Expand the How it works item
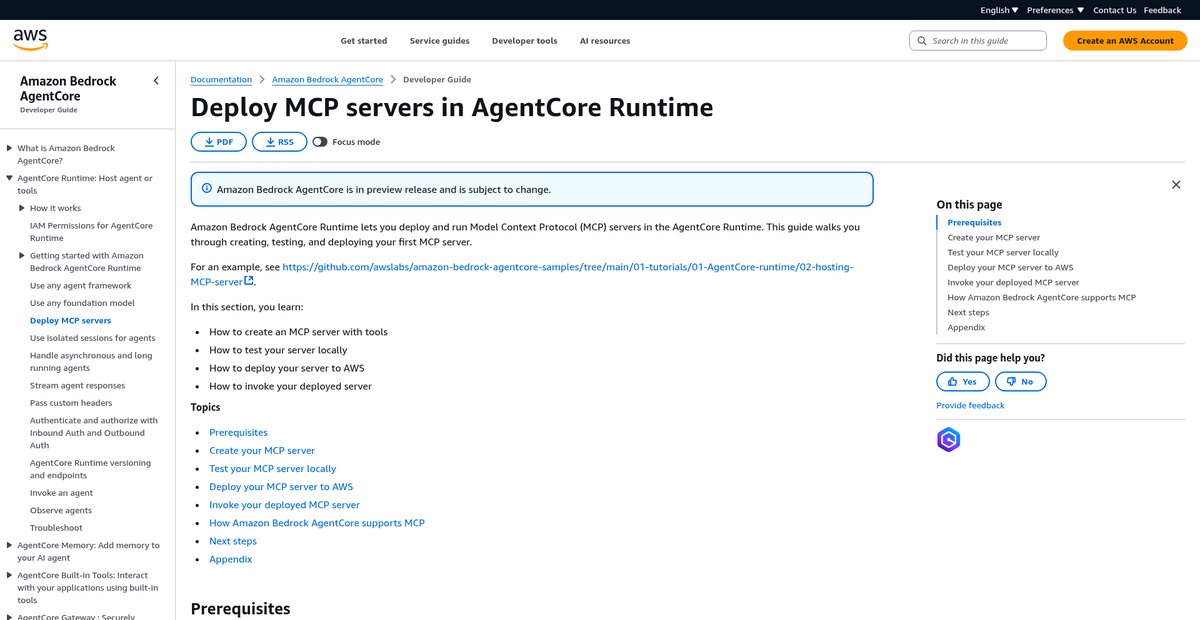Screen dimensions: 1200x620 tap(22, 208)
